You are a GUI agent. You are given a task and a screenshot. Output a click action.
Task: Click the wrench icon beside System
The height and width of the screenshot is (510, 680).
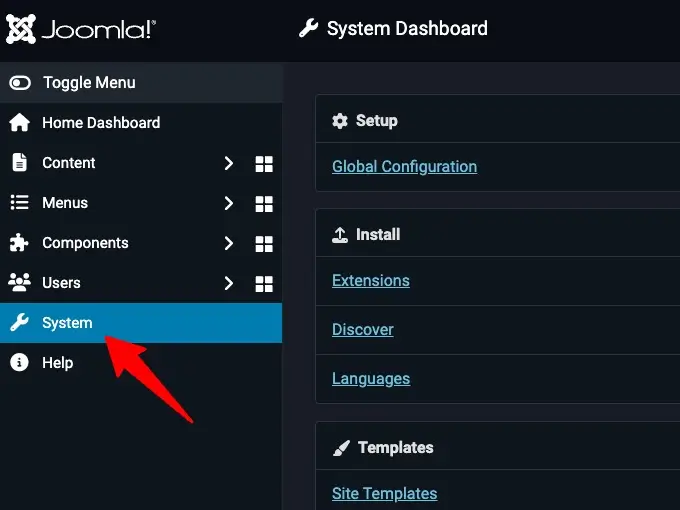[20, 322]
